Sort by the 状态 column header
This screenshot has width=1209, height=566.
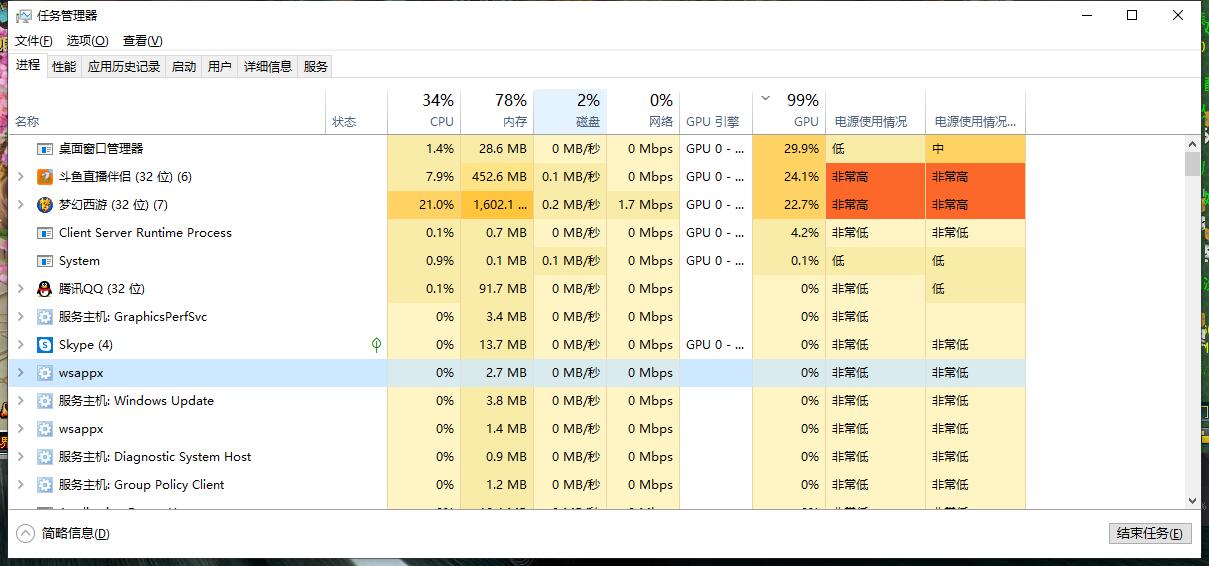(356, 112)
